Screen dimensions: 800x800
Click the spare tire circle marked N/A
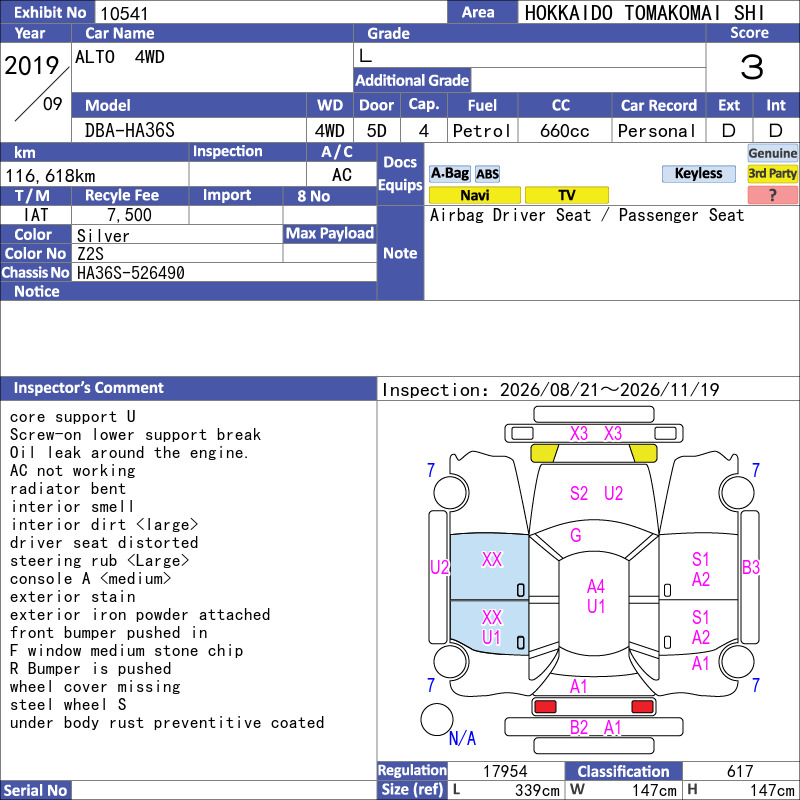point(437,719)
